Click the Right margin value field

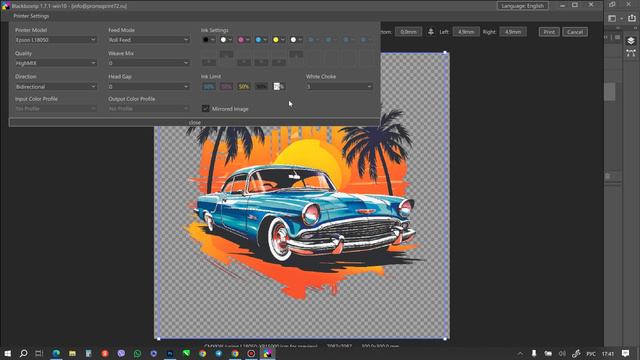(x=513, y=32)
